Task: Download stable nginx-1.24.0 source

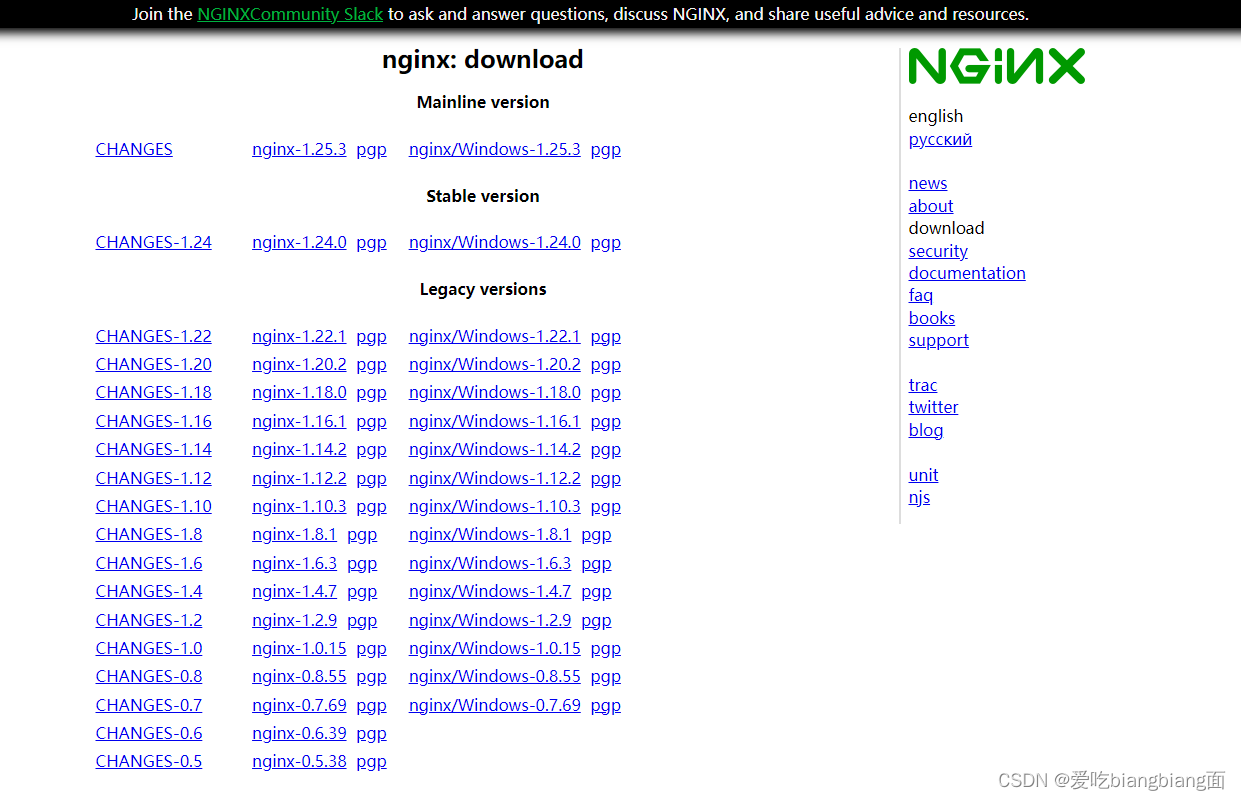Action: pos(299,242)
